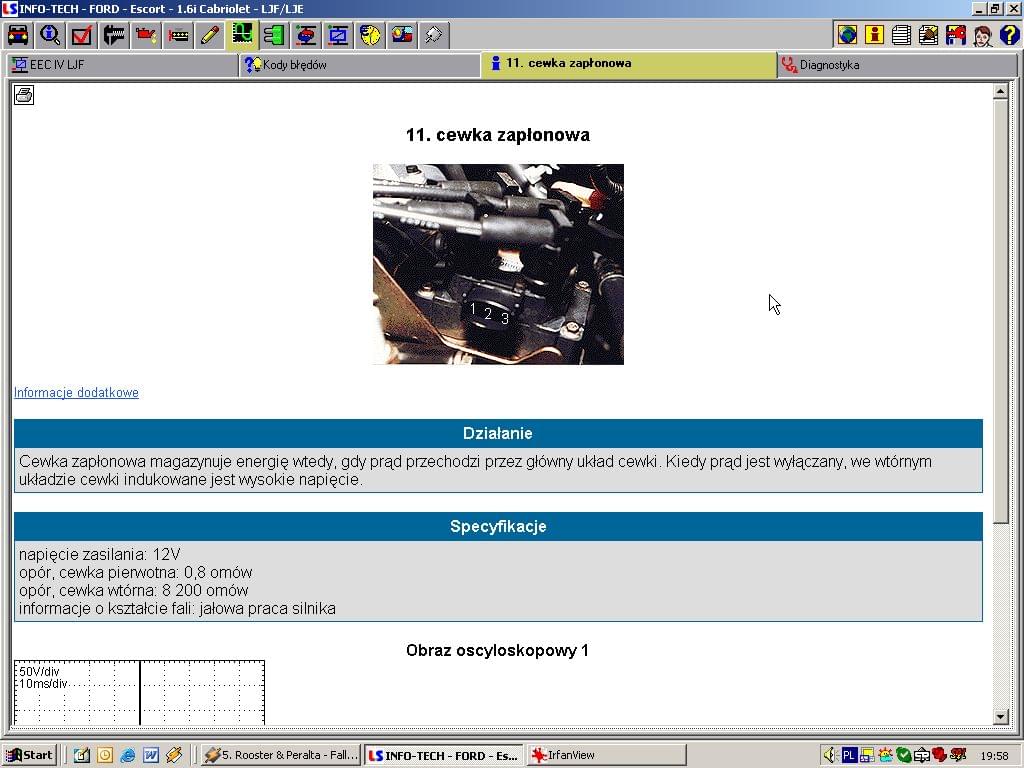Screen dimensions: 1024x768
Task: Select the grey spark plug tool icon
Action: coord(434,35)
